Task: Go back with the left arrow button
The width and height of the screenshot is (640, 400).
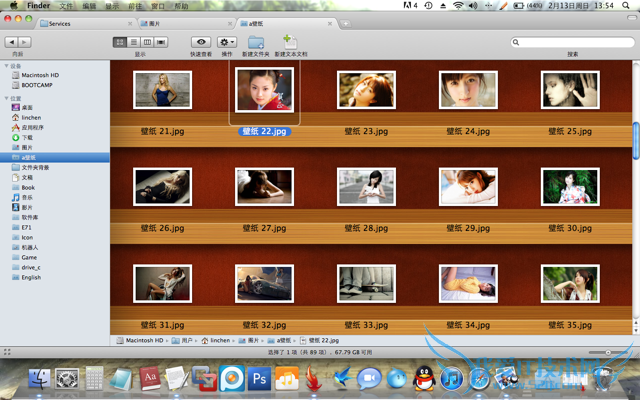Action: (11, 42)
